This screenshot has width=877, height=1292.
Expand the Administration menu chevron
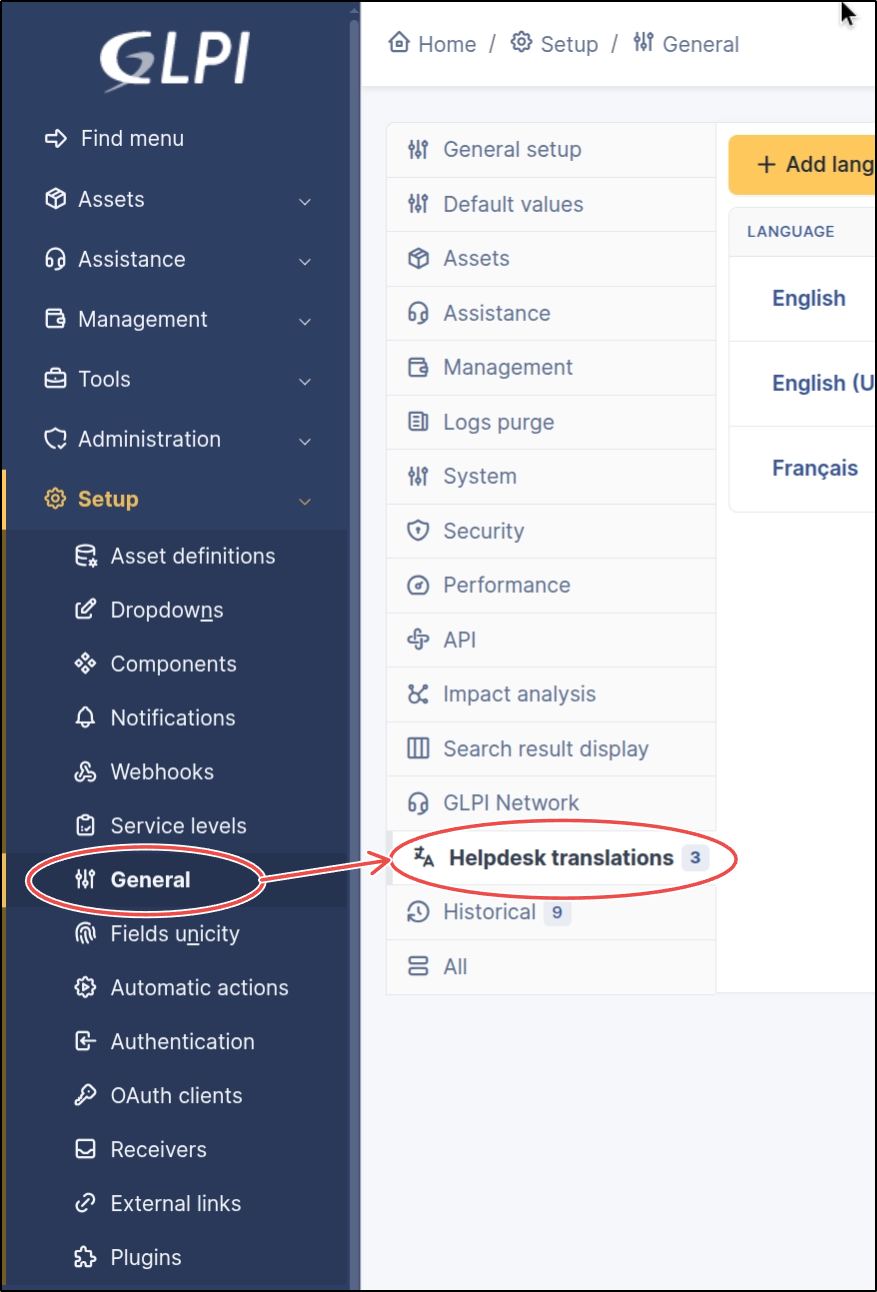tap(305, 441)
